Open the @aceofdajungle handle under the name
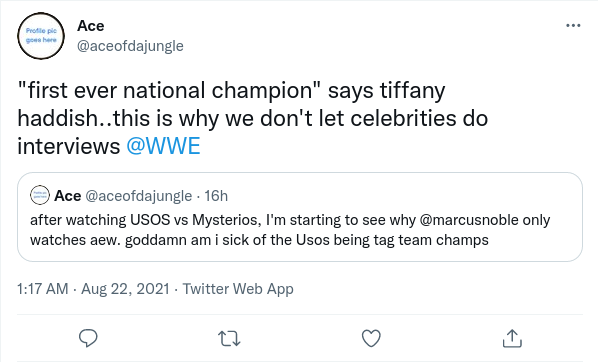This screenshot has height=362, width=598. coord(130,46)
